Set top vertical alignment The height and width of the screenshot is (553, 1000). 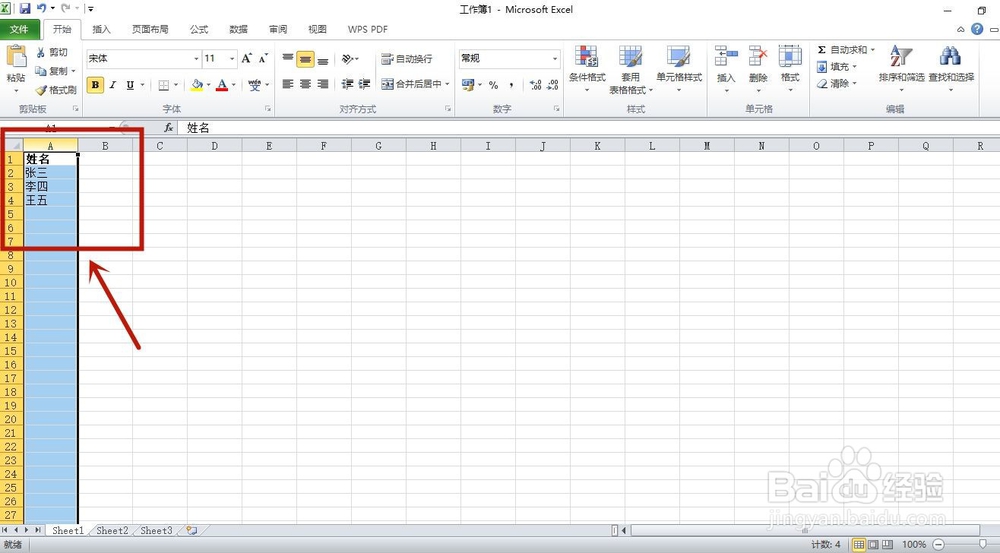click(x=288, y=59)
